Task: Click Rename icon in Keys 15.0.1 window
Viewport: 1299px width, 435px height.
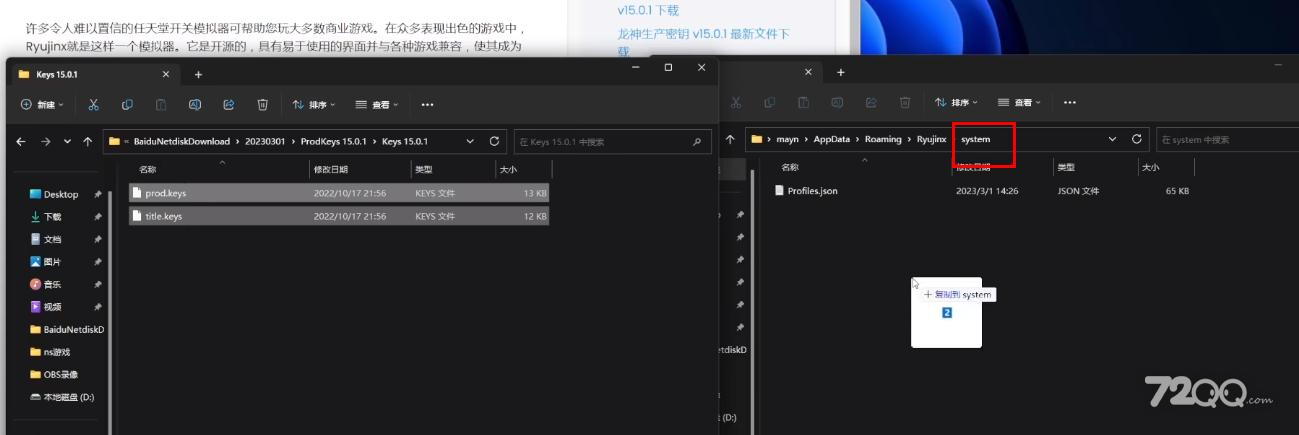Action: 195,104
